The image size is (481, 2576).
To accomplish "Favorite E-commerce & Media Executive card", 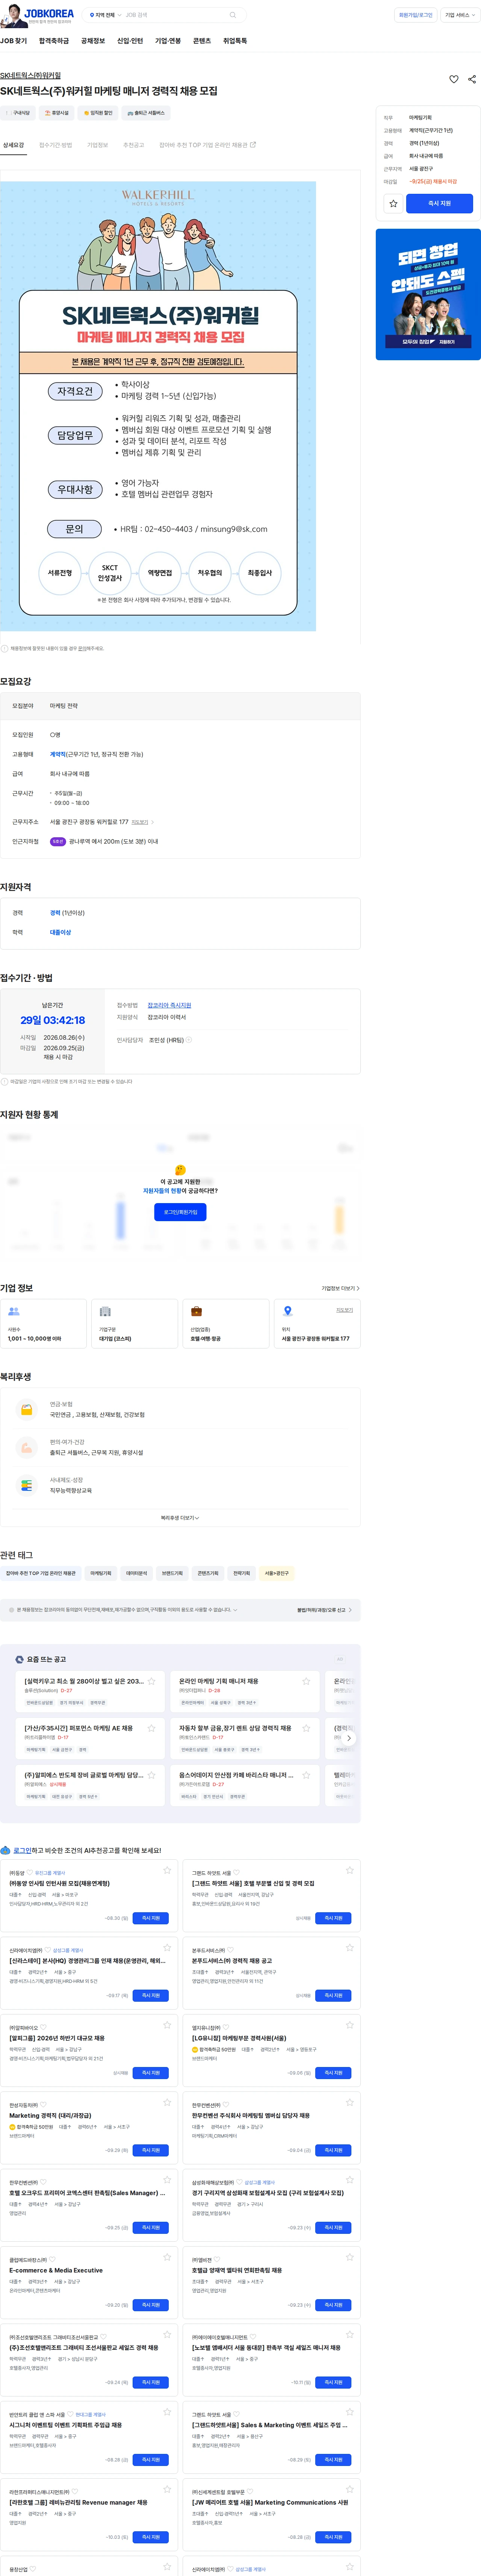I will click(x=167, y=2257).
